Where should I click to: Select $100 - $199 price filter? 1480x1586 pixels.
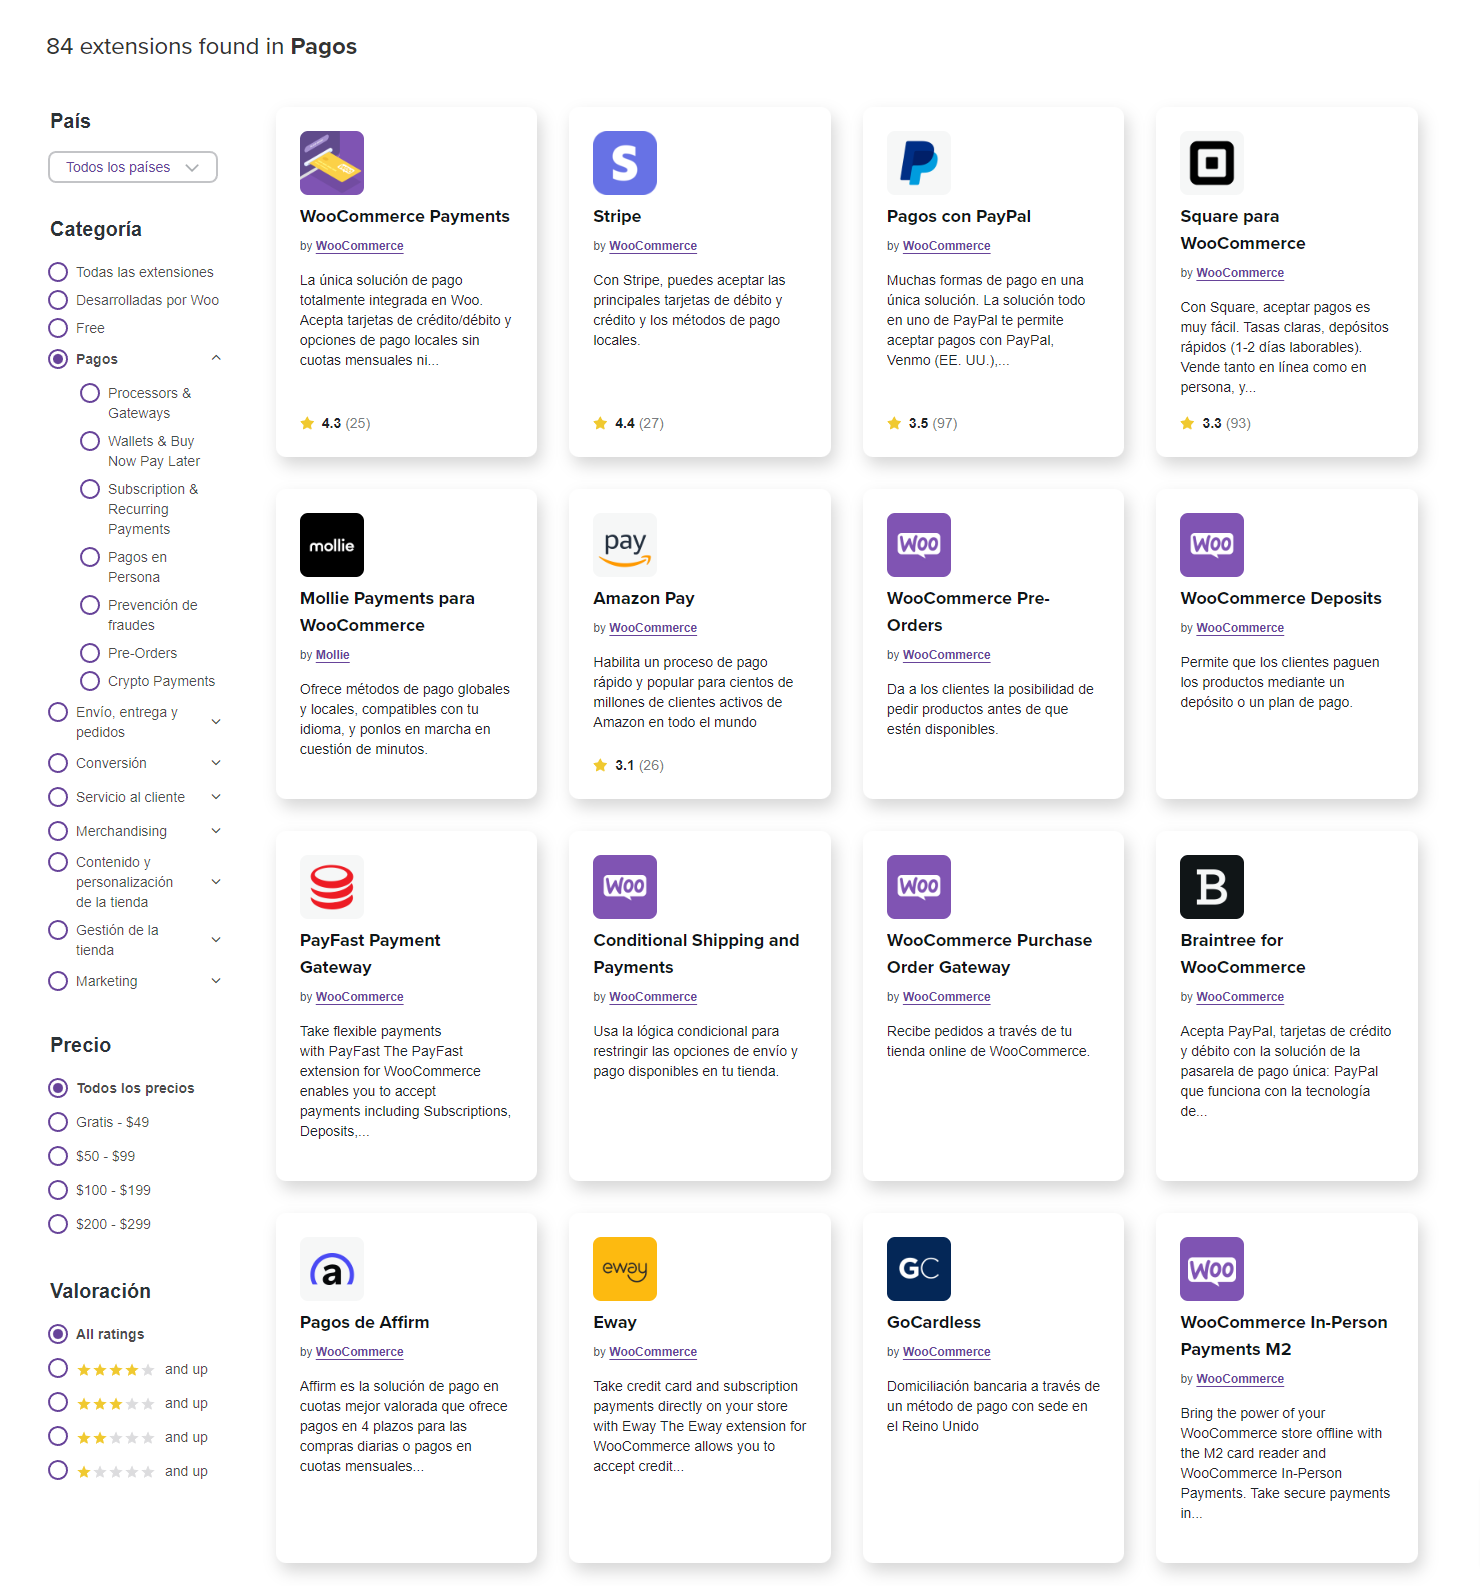58,1190
